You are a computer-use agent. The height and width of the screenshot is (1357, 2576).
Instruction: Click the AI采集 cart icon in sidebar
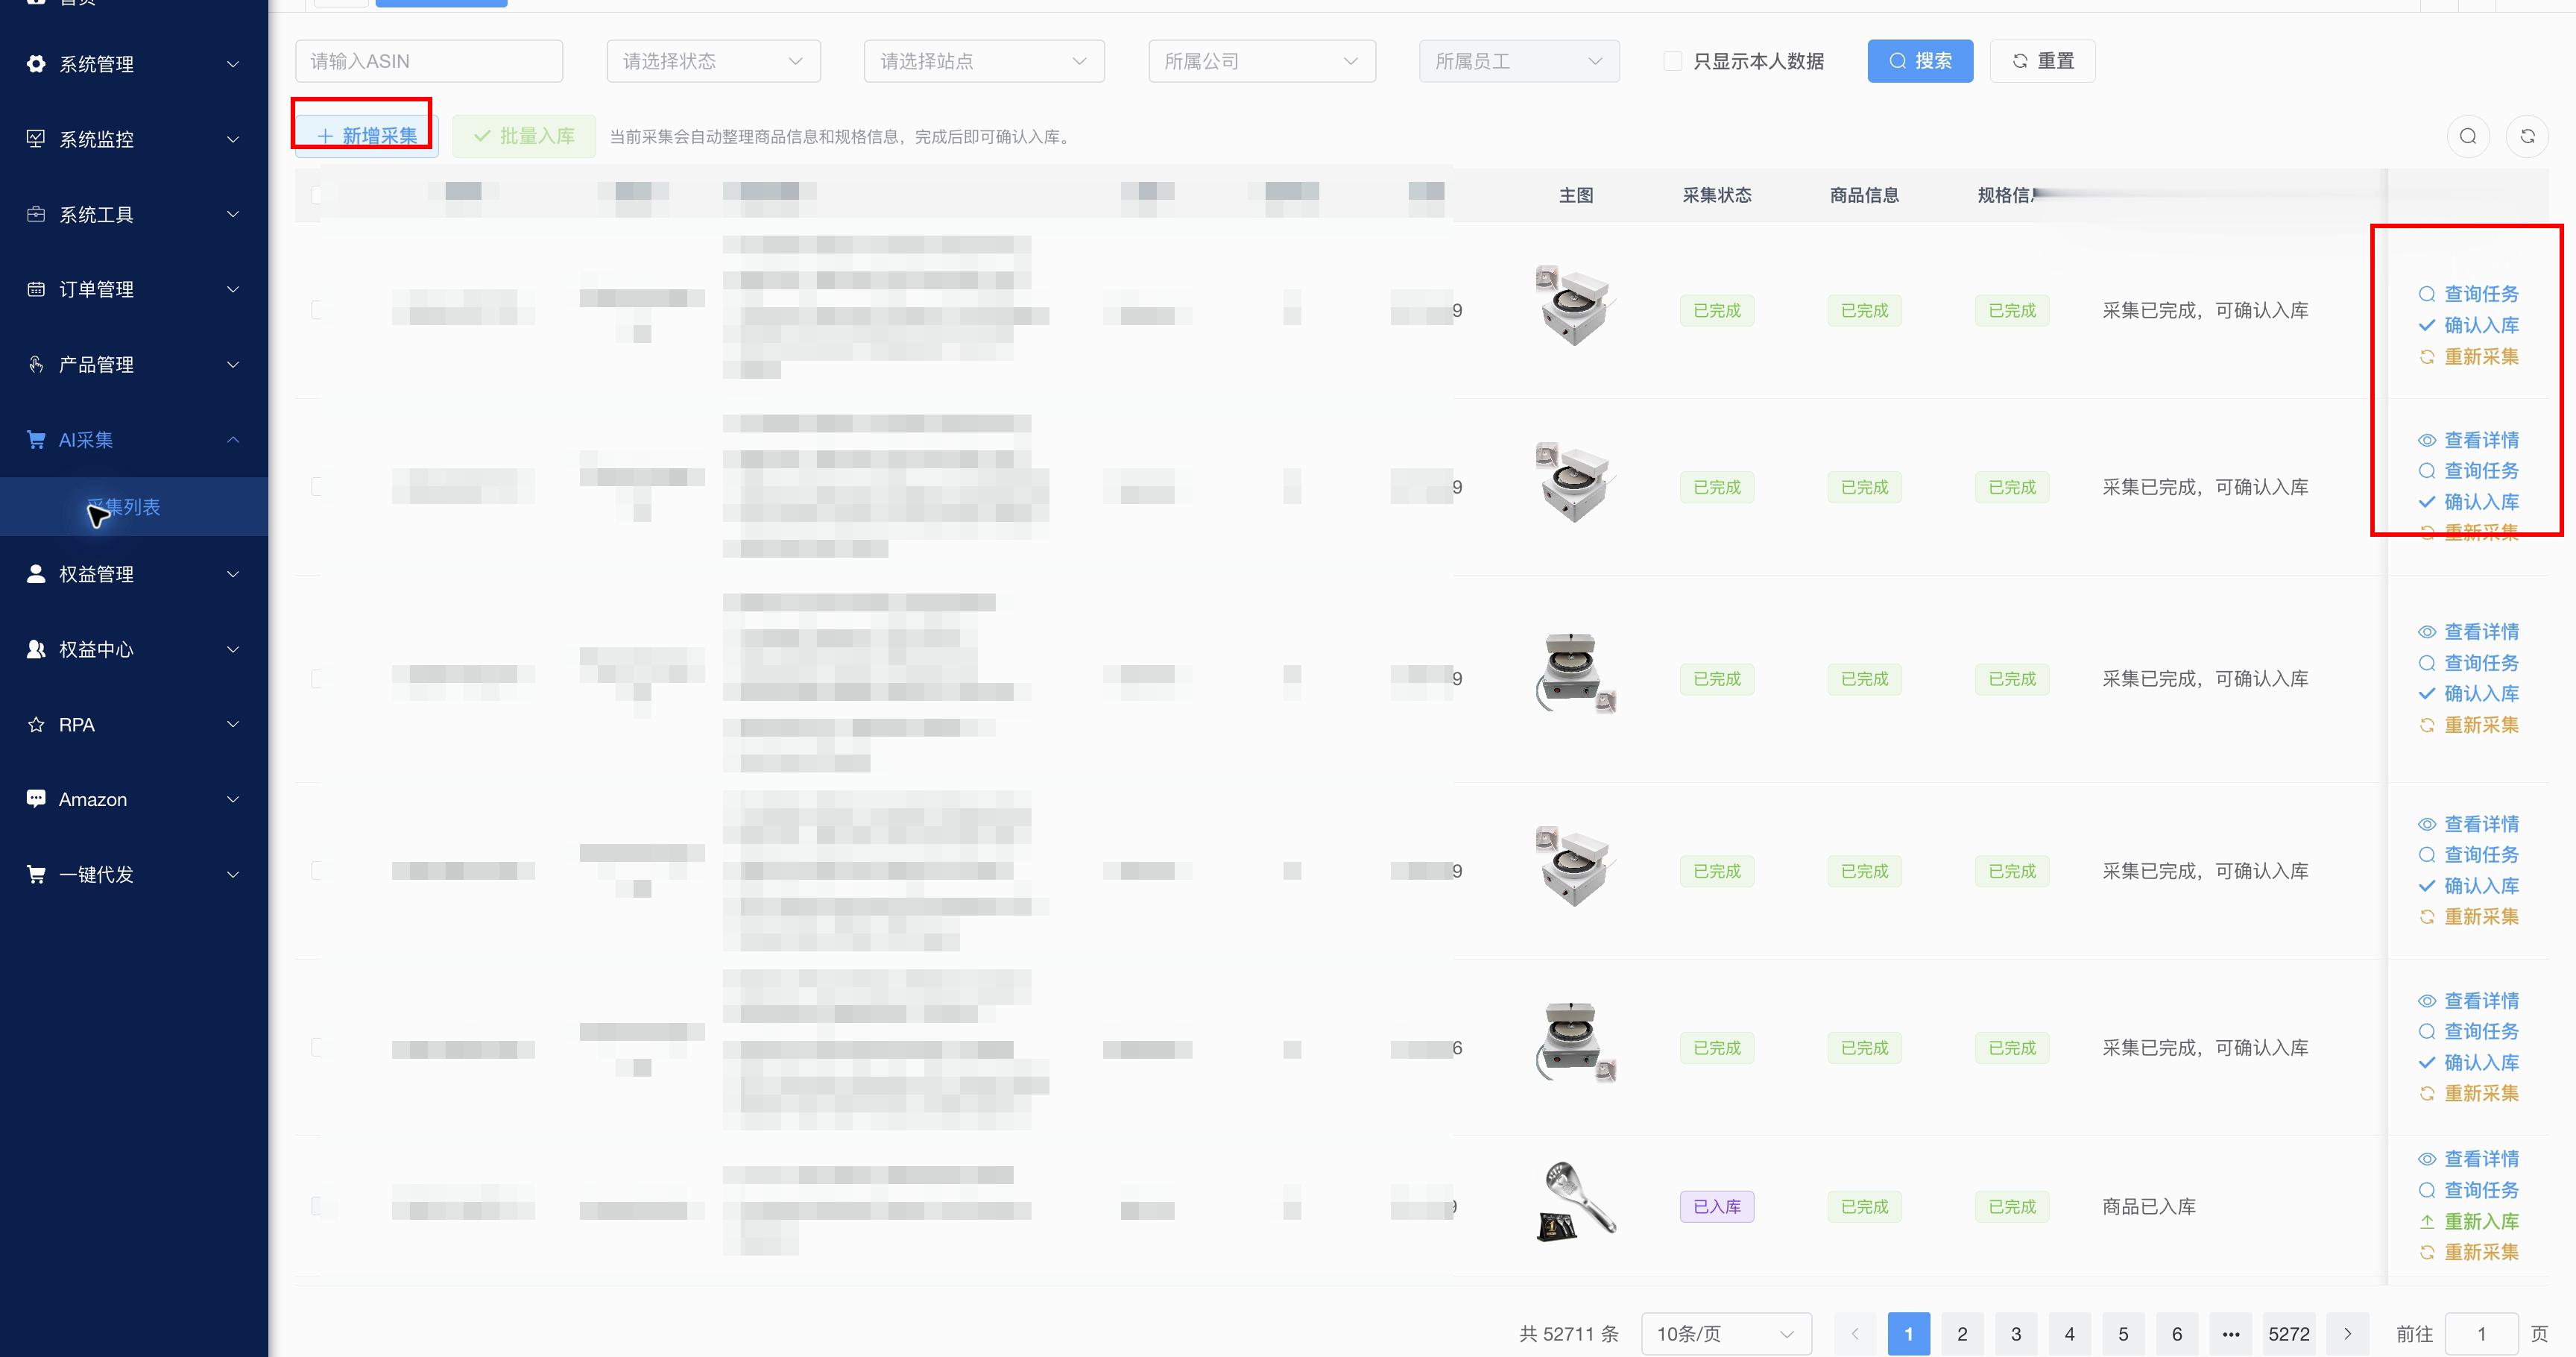click(36, 439)
